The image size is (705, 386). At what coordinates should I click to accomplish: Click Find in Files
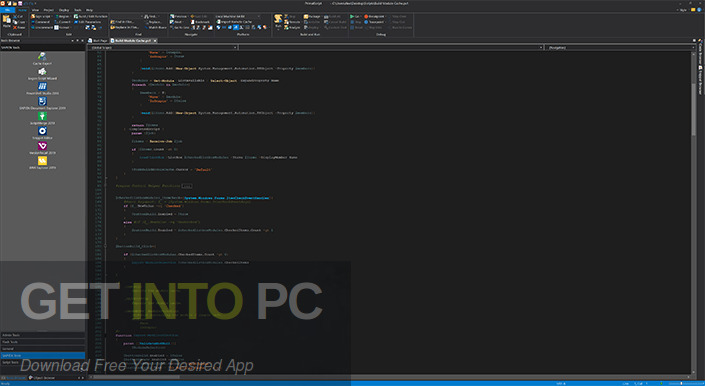[x=122, y=22]
